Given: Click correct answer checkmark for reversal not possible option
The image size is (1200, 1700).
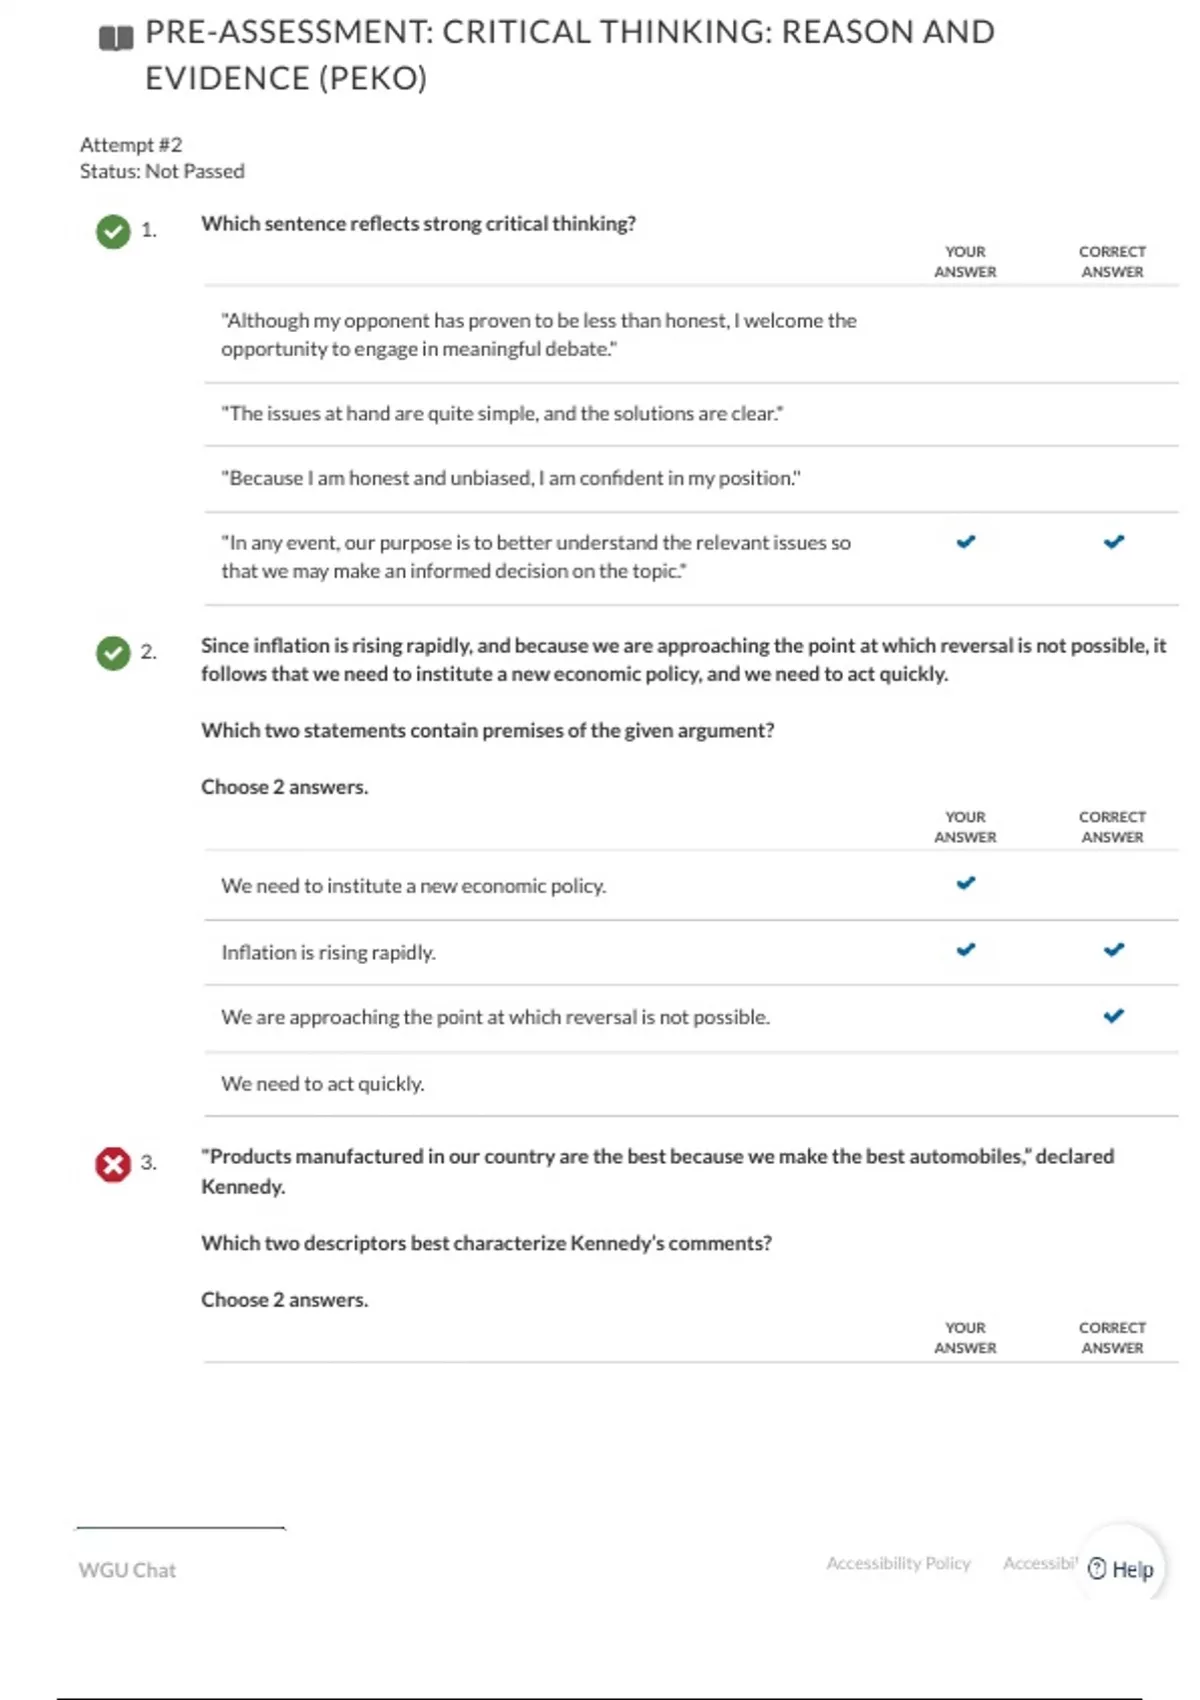Looking at the screenshot, I should (1113, 1016).
